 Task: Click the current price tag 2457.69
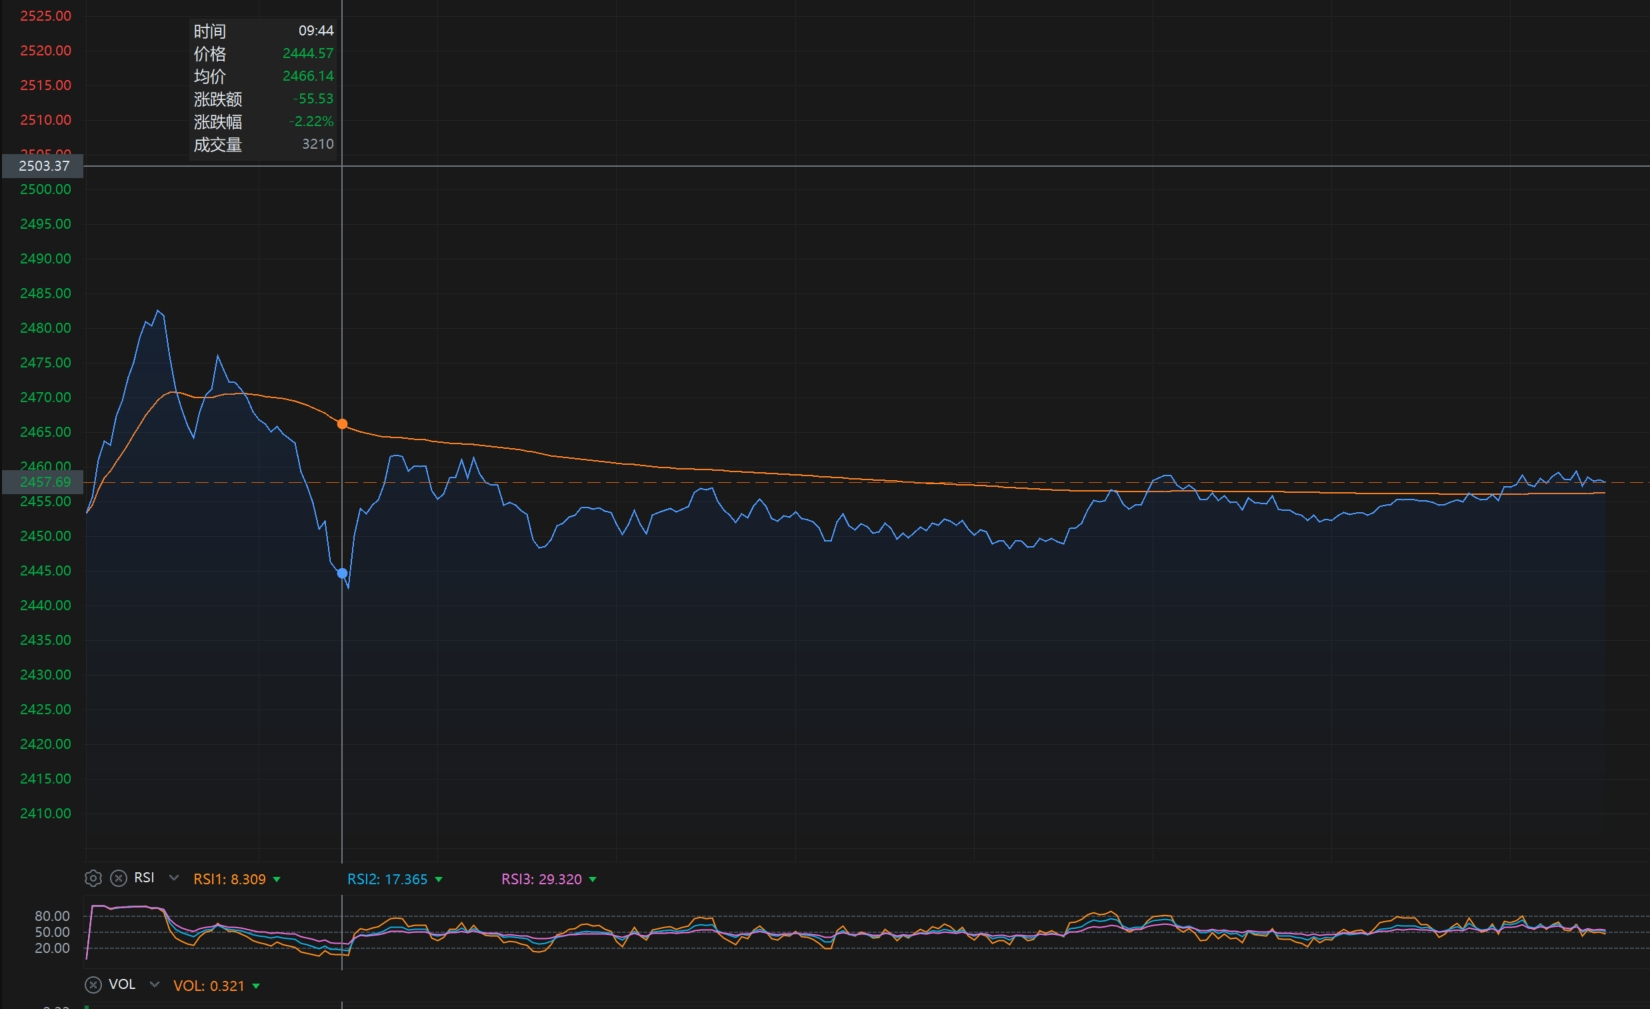point(43,482)
